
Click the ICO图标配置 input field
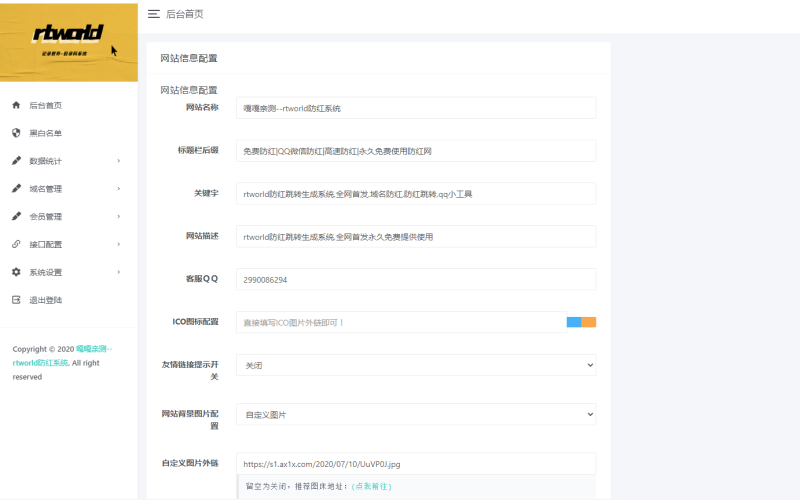pos(402,322)
